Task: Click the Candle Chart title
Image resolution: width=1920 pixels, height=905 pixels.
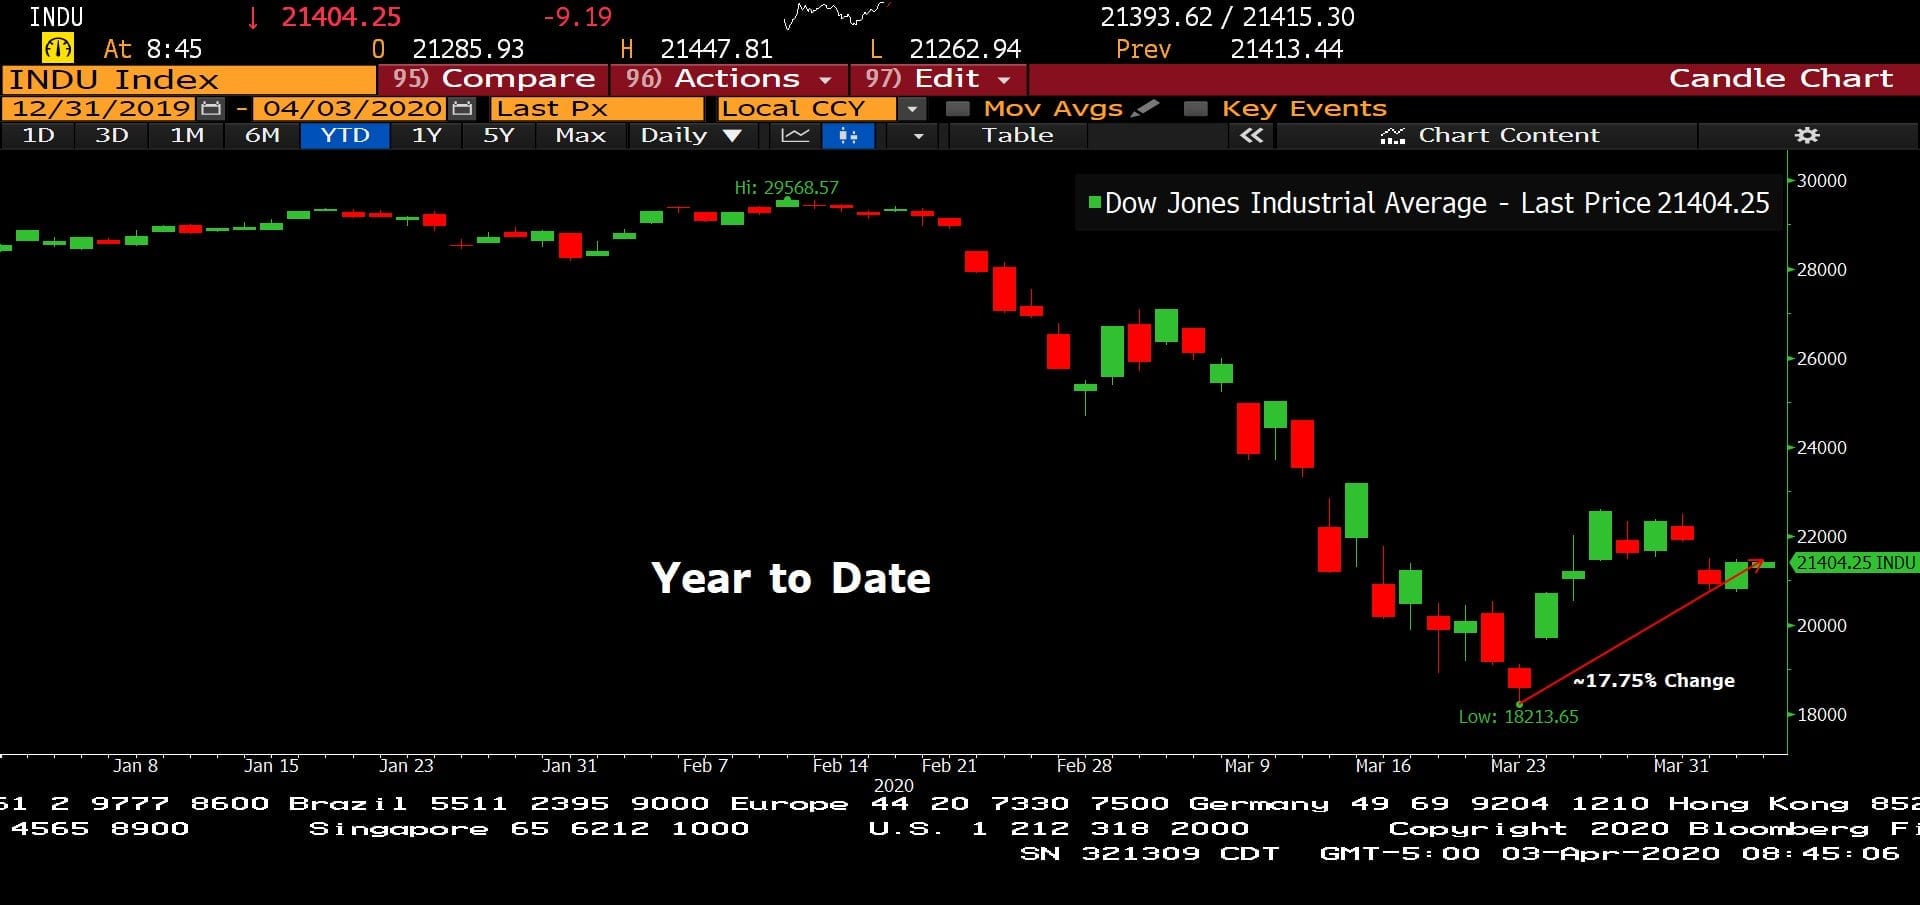Action: (x=1780, y=78)
